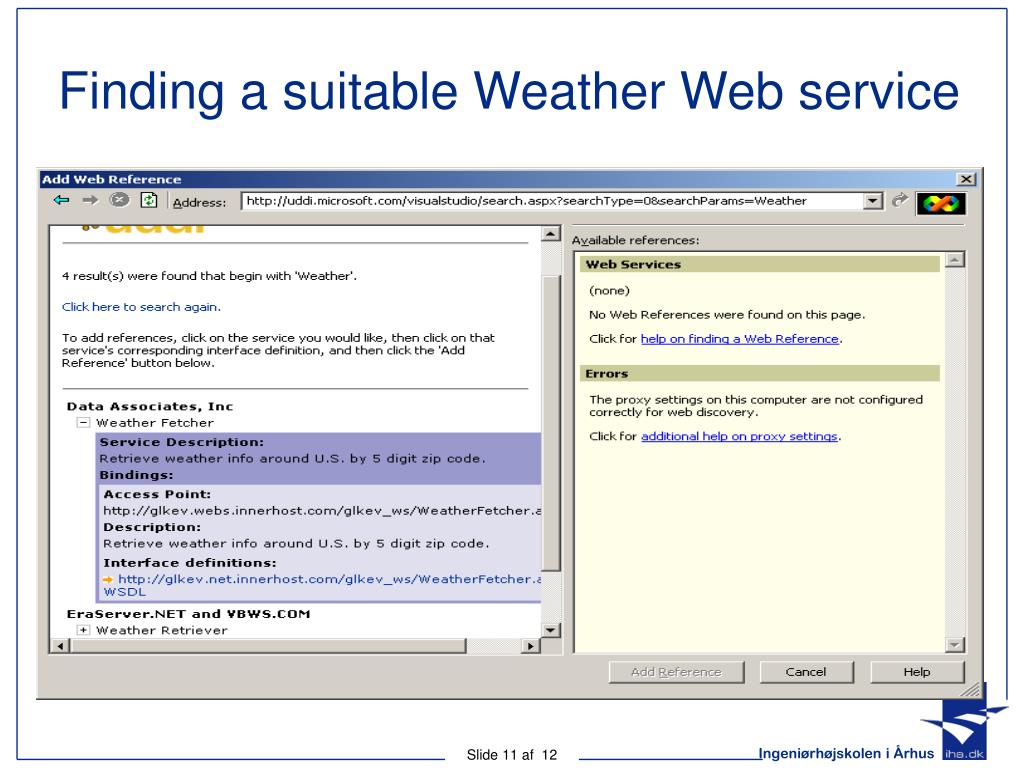Image resolution: width=1024 pixels, height=768 pixels.
Task: Click 'Click here to search again' link
Action: pos(141,307)
